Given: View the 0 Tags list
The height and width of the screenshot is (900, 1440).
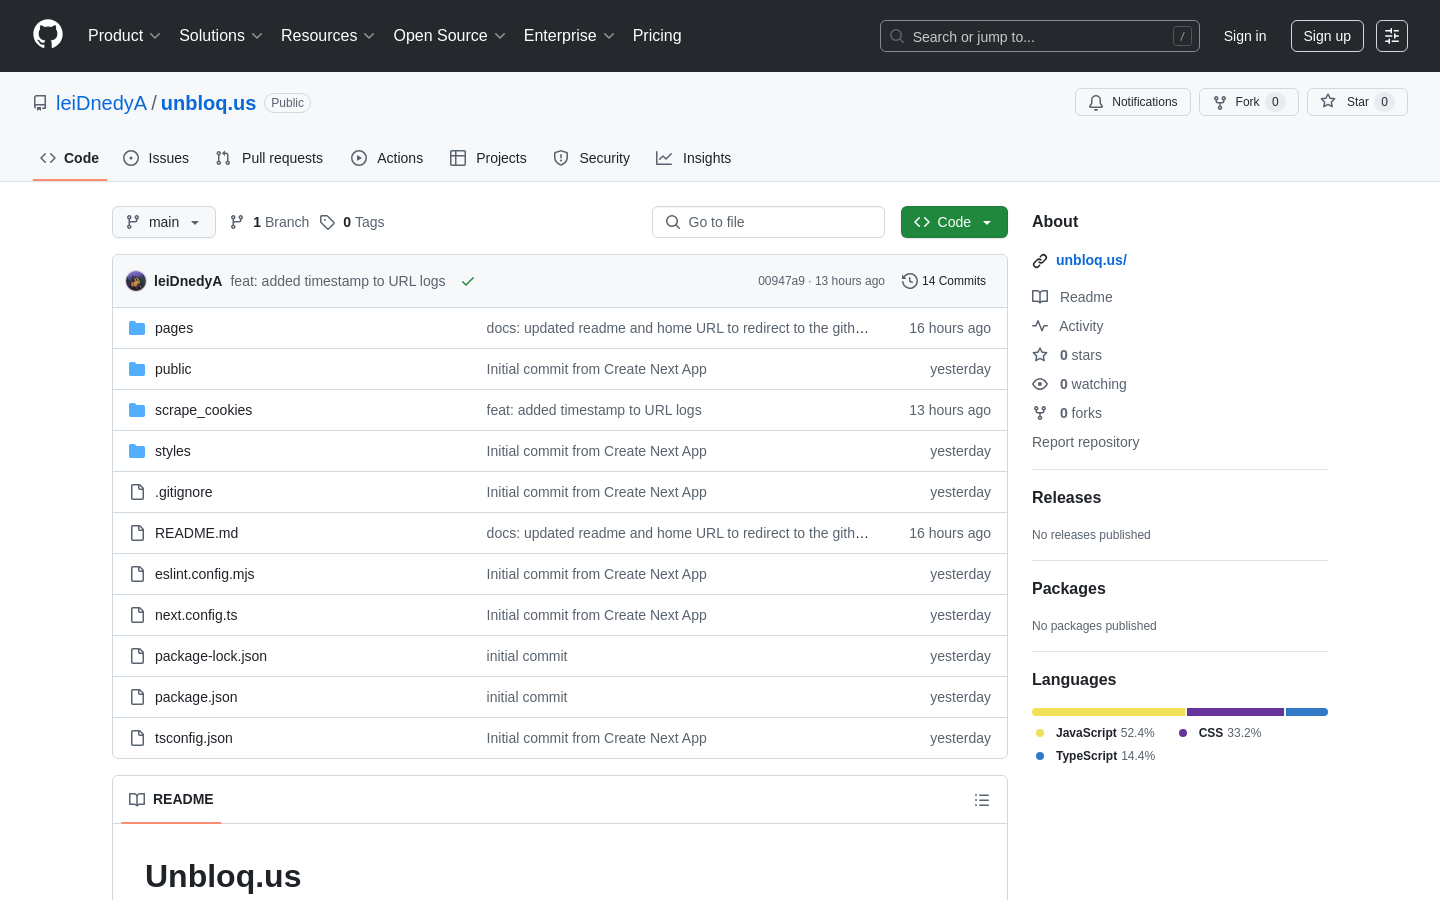Looking at the screenshot, I should [352, 222].
